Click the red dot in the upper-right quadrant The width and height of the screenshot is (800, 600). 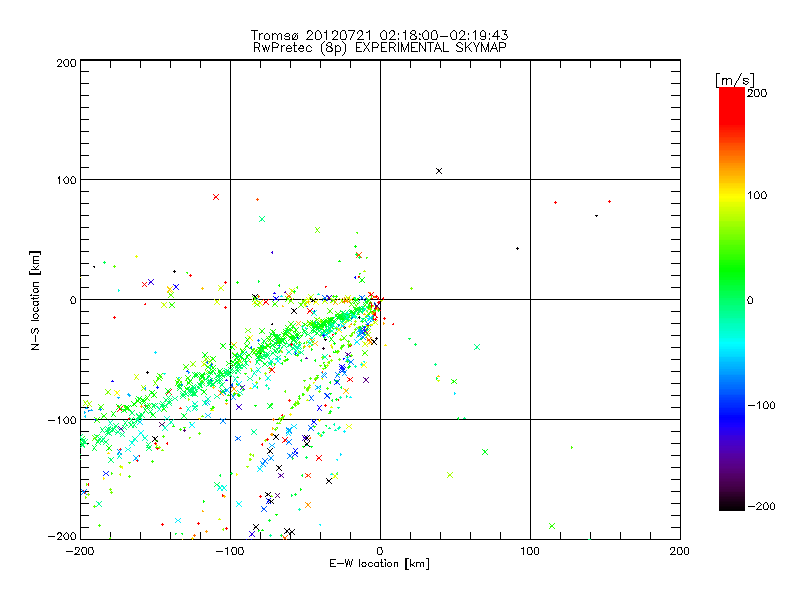[555, 203]
